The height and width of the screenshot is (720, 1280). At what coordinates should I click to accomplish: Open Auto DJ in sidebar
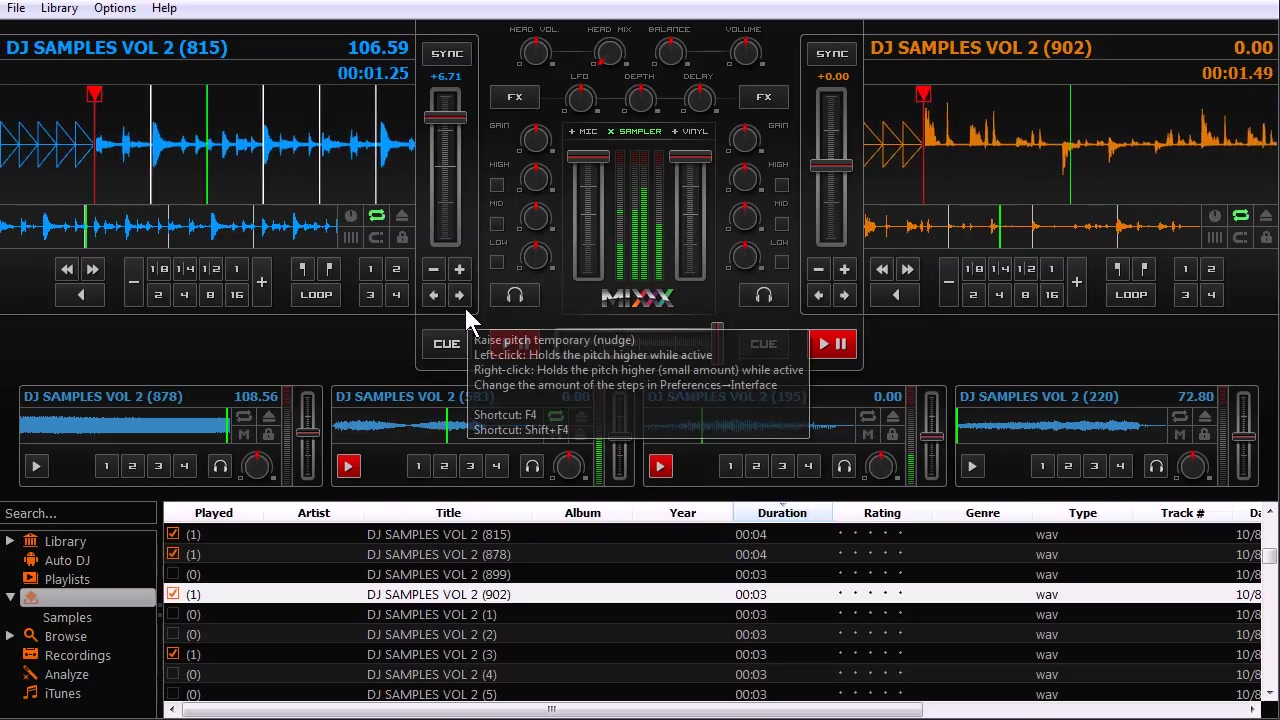pyautogui.click(x=67, y=560)
